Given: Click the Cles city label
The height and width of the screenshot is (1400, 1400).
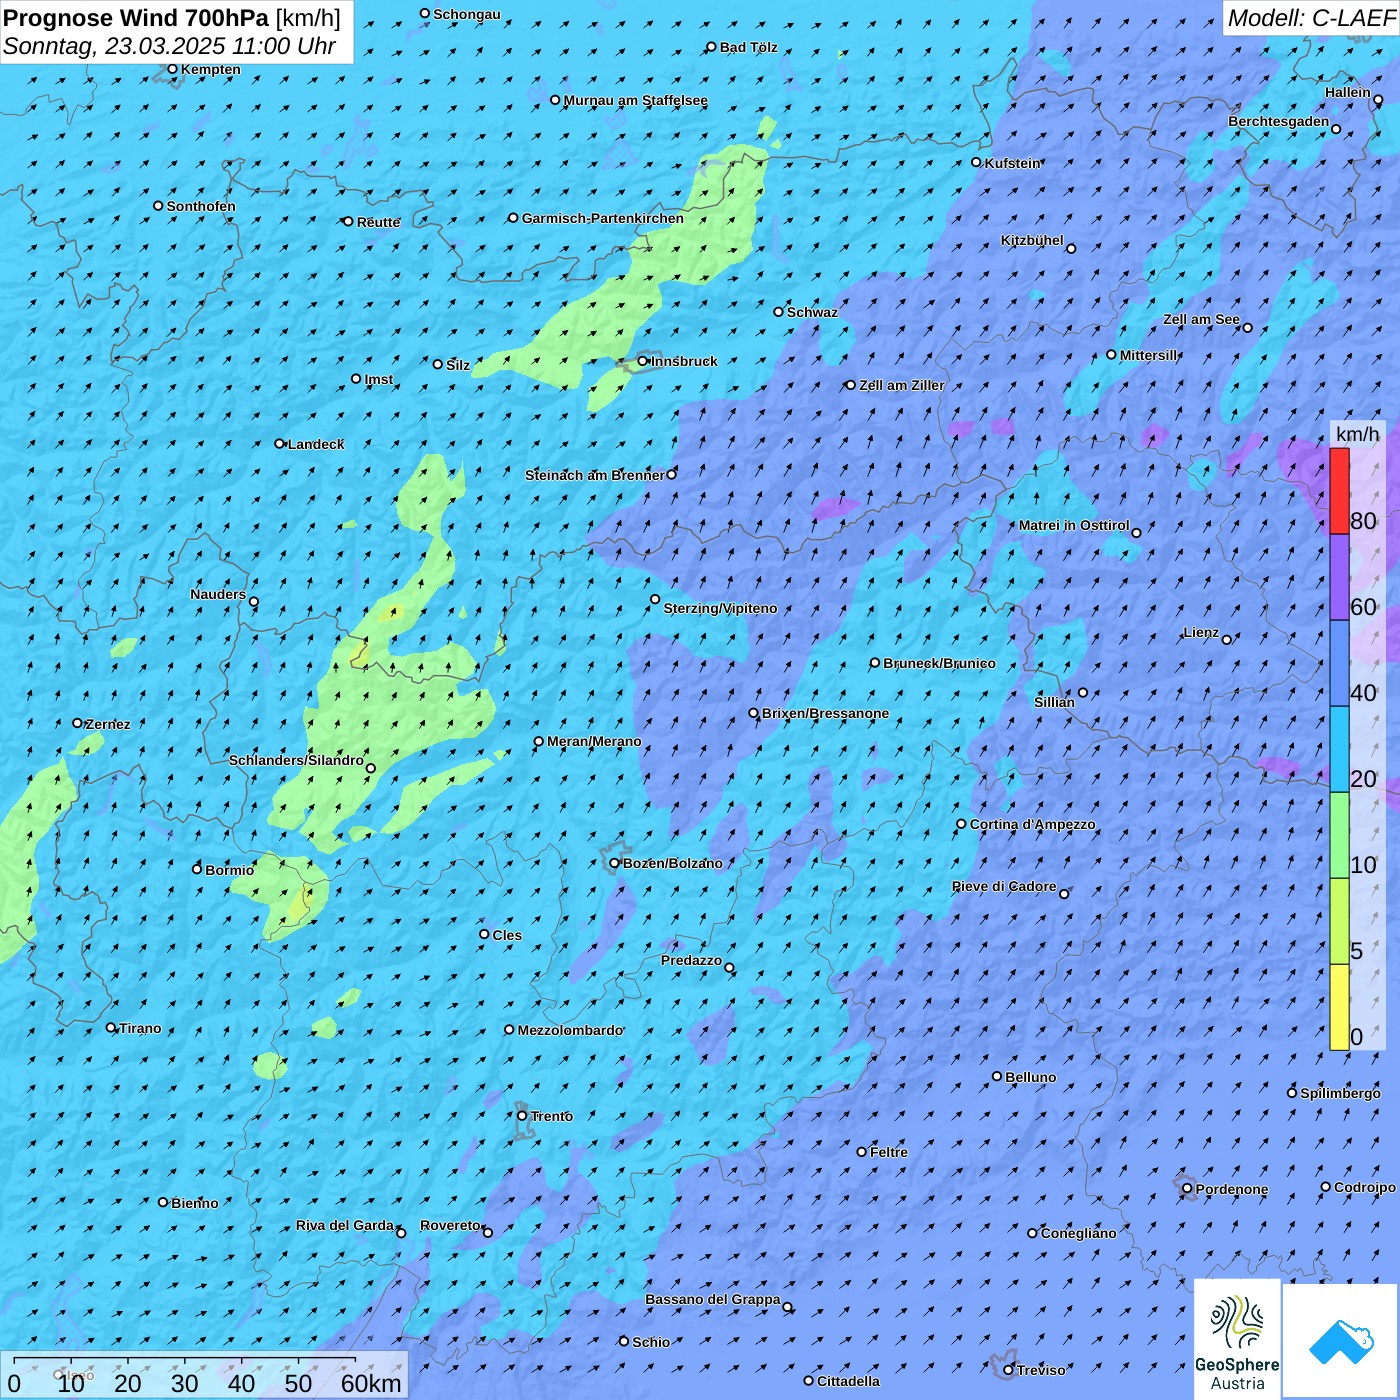Looking at the screenshot, I should [x=507, y=935].
